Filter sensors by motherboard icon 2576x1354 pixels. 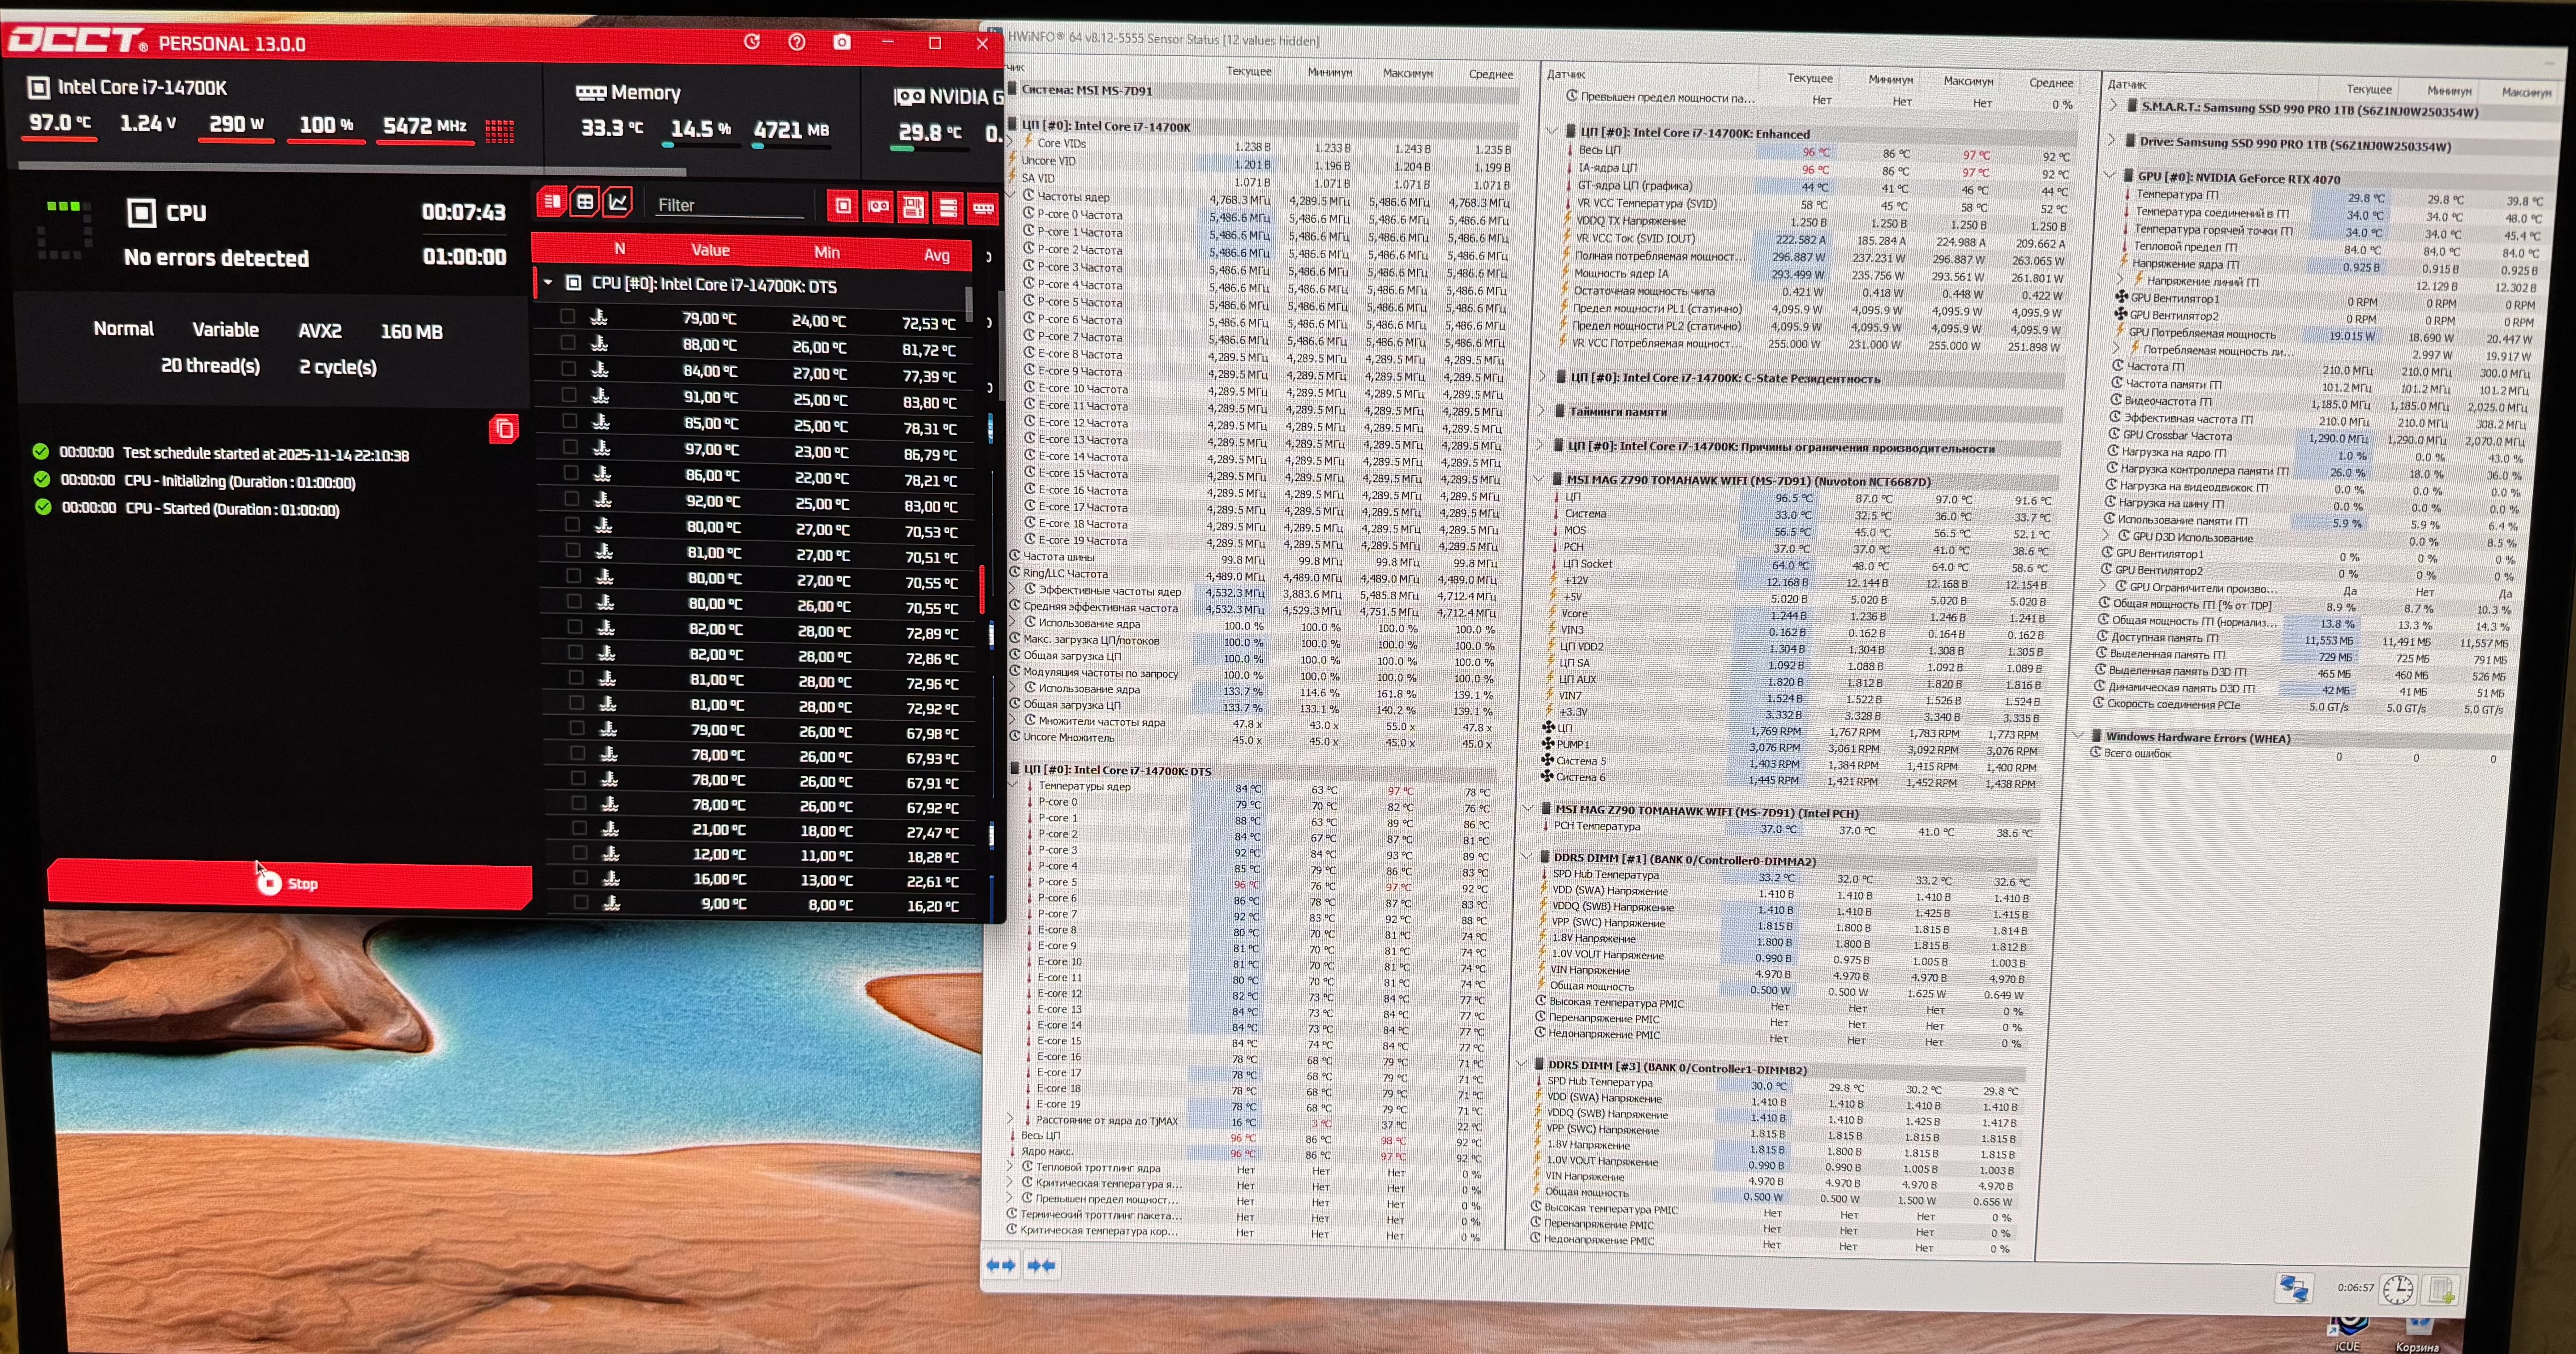(913, 207)
